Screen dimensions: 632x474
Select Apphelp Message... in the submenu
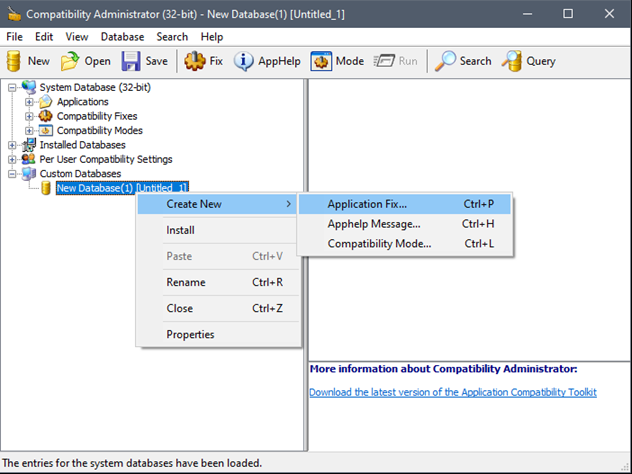pos(374,224)
